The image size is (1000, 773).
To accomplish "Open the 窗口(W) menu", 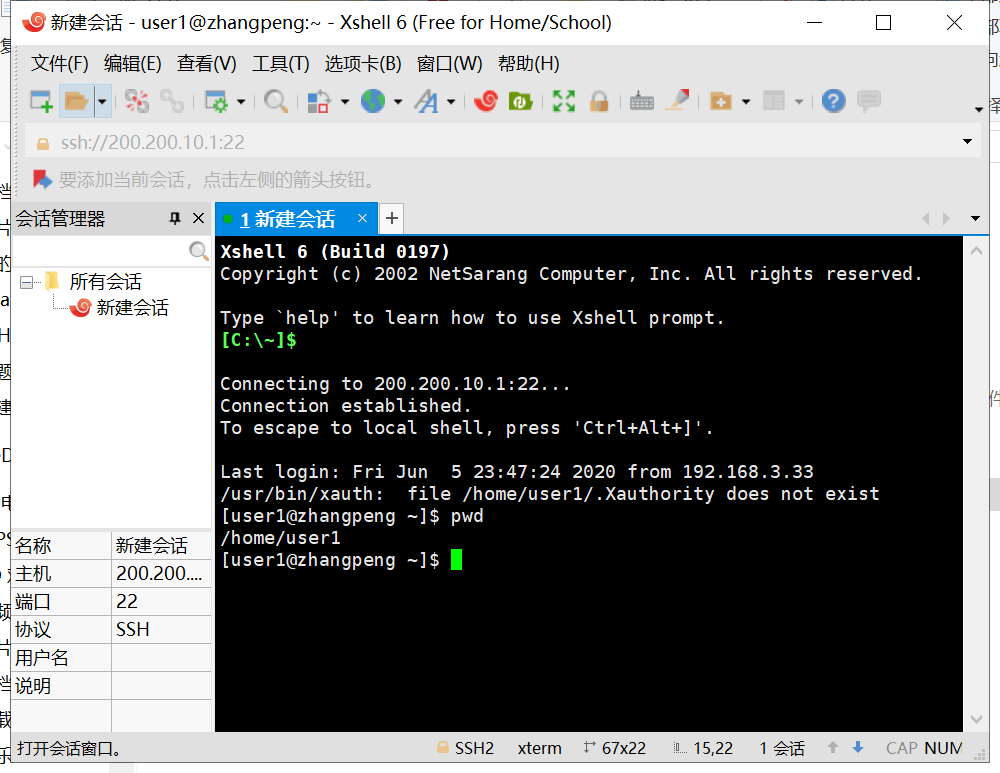I will [x=450, y=64].
